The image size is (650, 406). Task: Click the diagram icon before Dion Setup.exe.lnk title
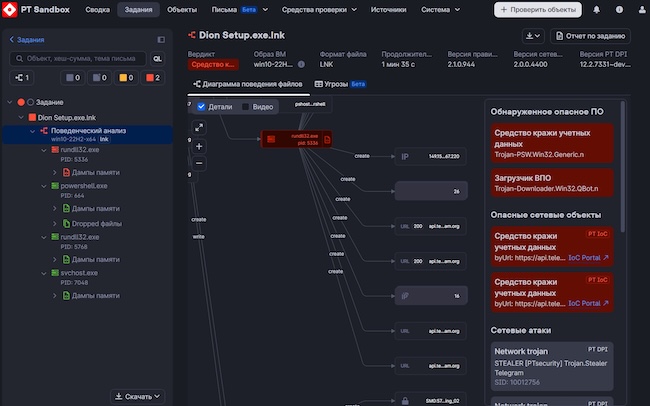[192, 35]
